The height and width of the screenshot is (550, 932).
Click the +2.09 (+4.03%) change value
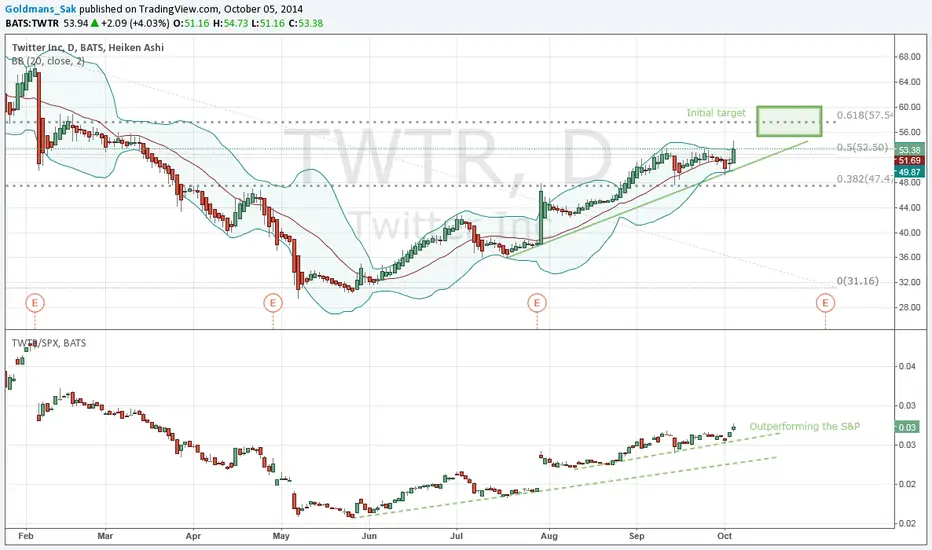[x=136, y=23]
